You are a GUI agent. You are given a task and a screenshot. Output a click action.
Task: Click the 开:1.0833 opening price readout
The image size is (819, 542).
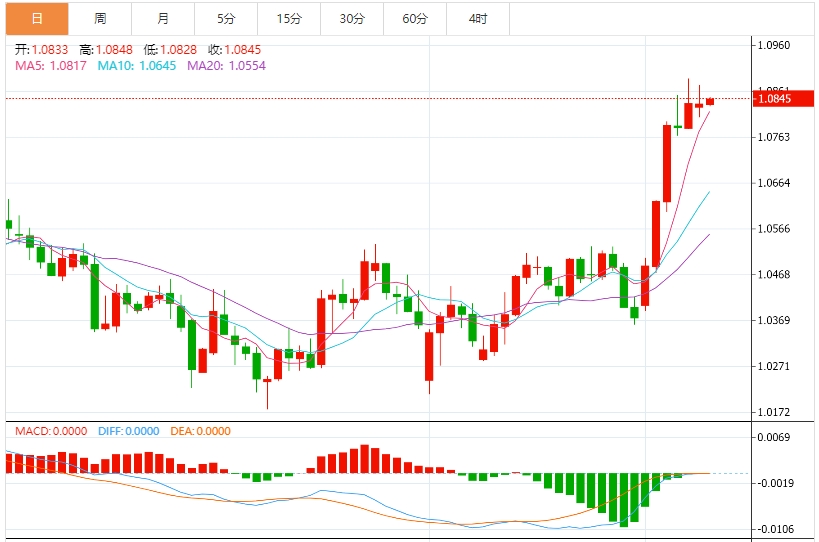(41, 49)
